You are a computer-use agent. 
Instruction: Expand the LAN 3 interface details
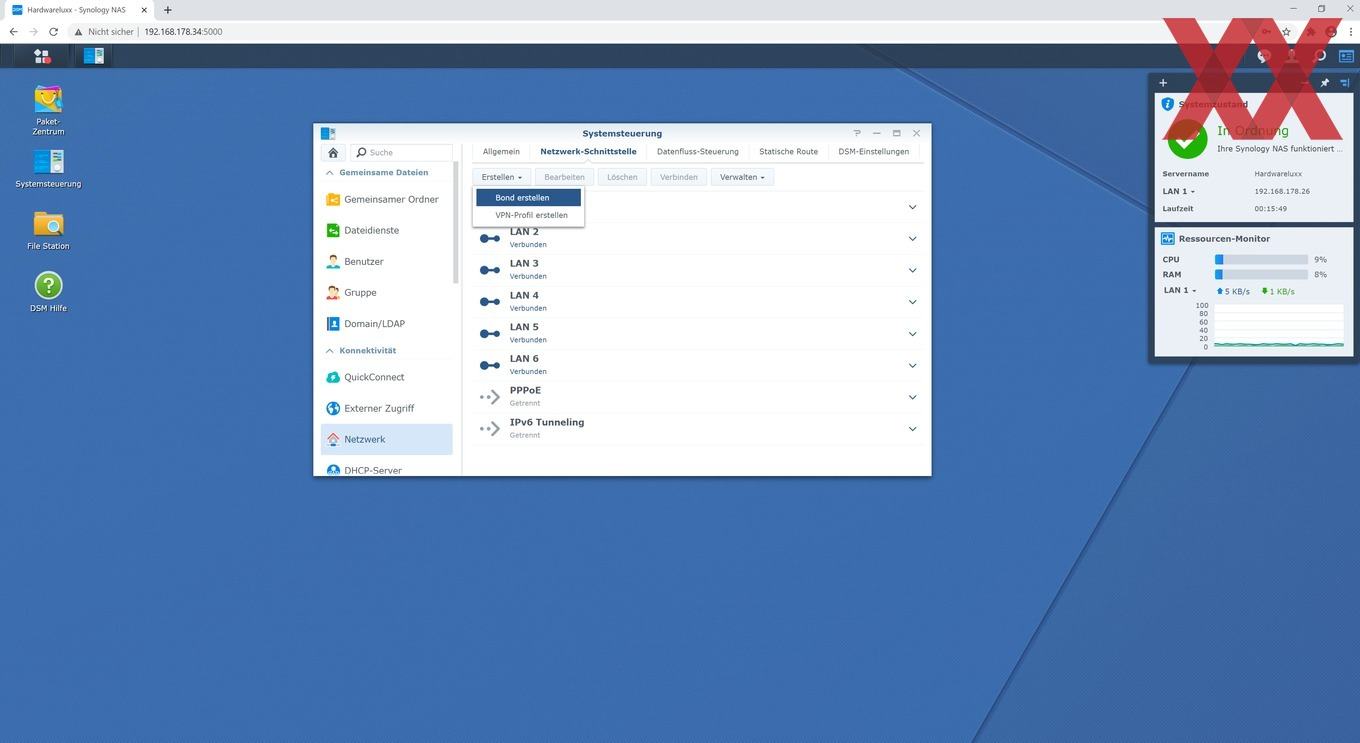(912, 270)
